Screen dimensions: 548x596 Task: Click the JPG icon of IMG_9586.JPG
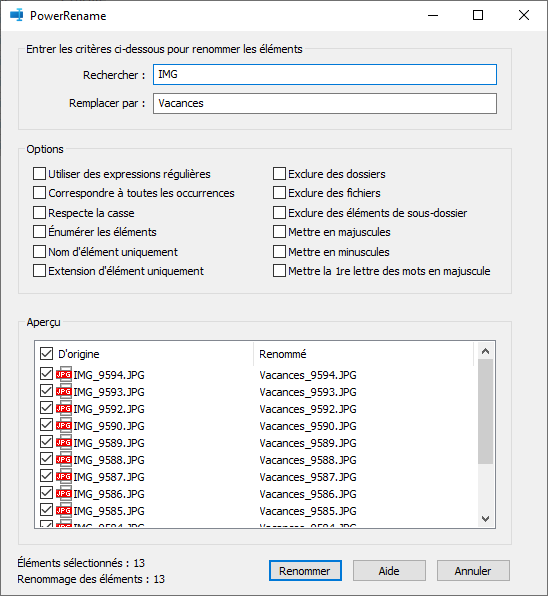64,493
